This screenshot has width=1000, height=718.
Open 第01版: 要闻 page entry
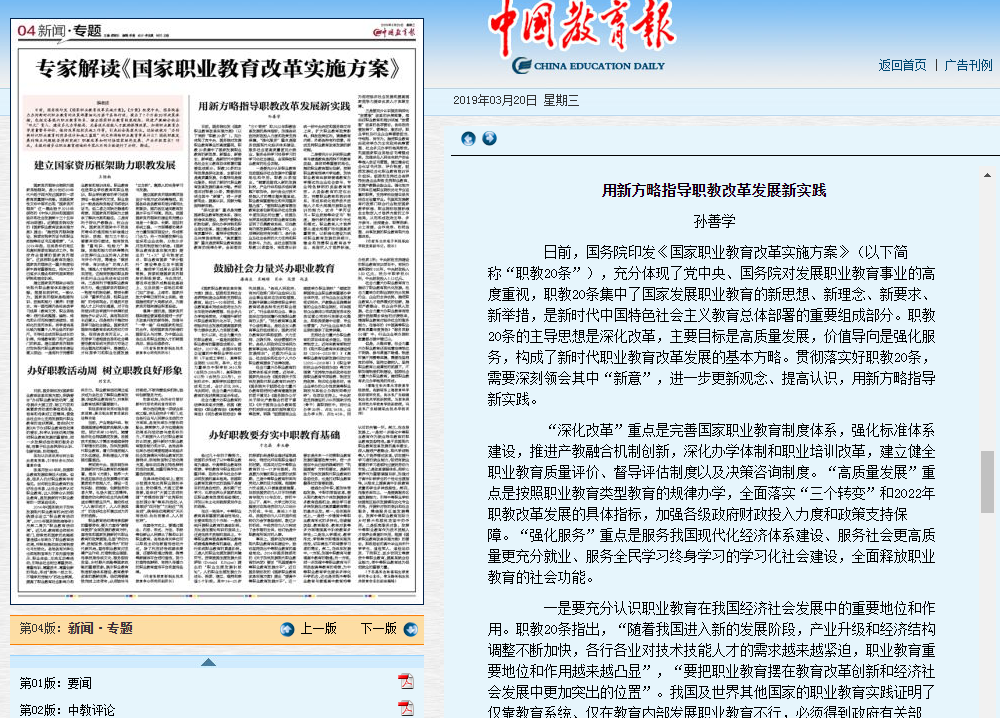[x=56, y=683]
